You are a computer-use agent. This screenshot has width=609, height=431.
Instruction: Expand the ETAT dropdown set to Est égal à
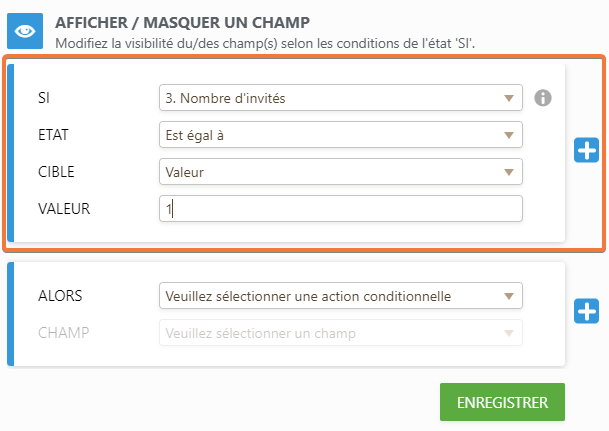tap(340, 135)
